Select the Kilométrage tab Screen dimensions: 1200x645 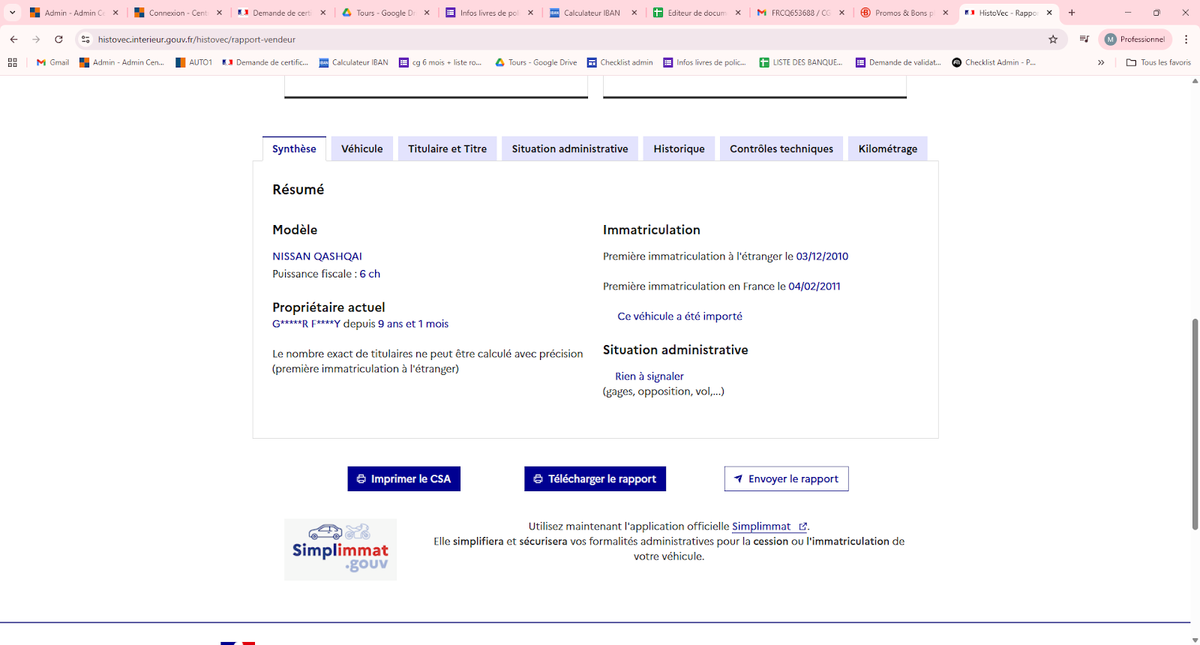[x=887, y=149]
